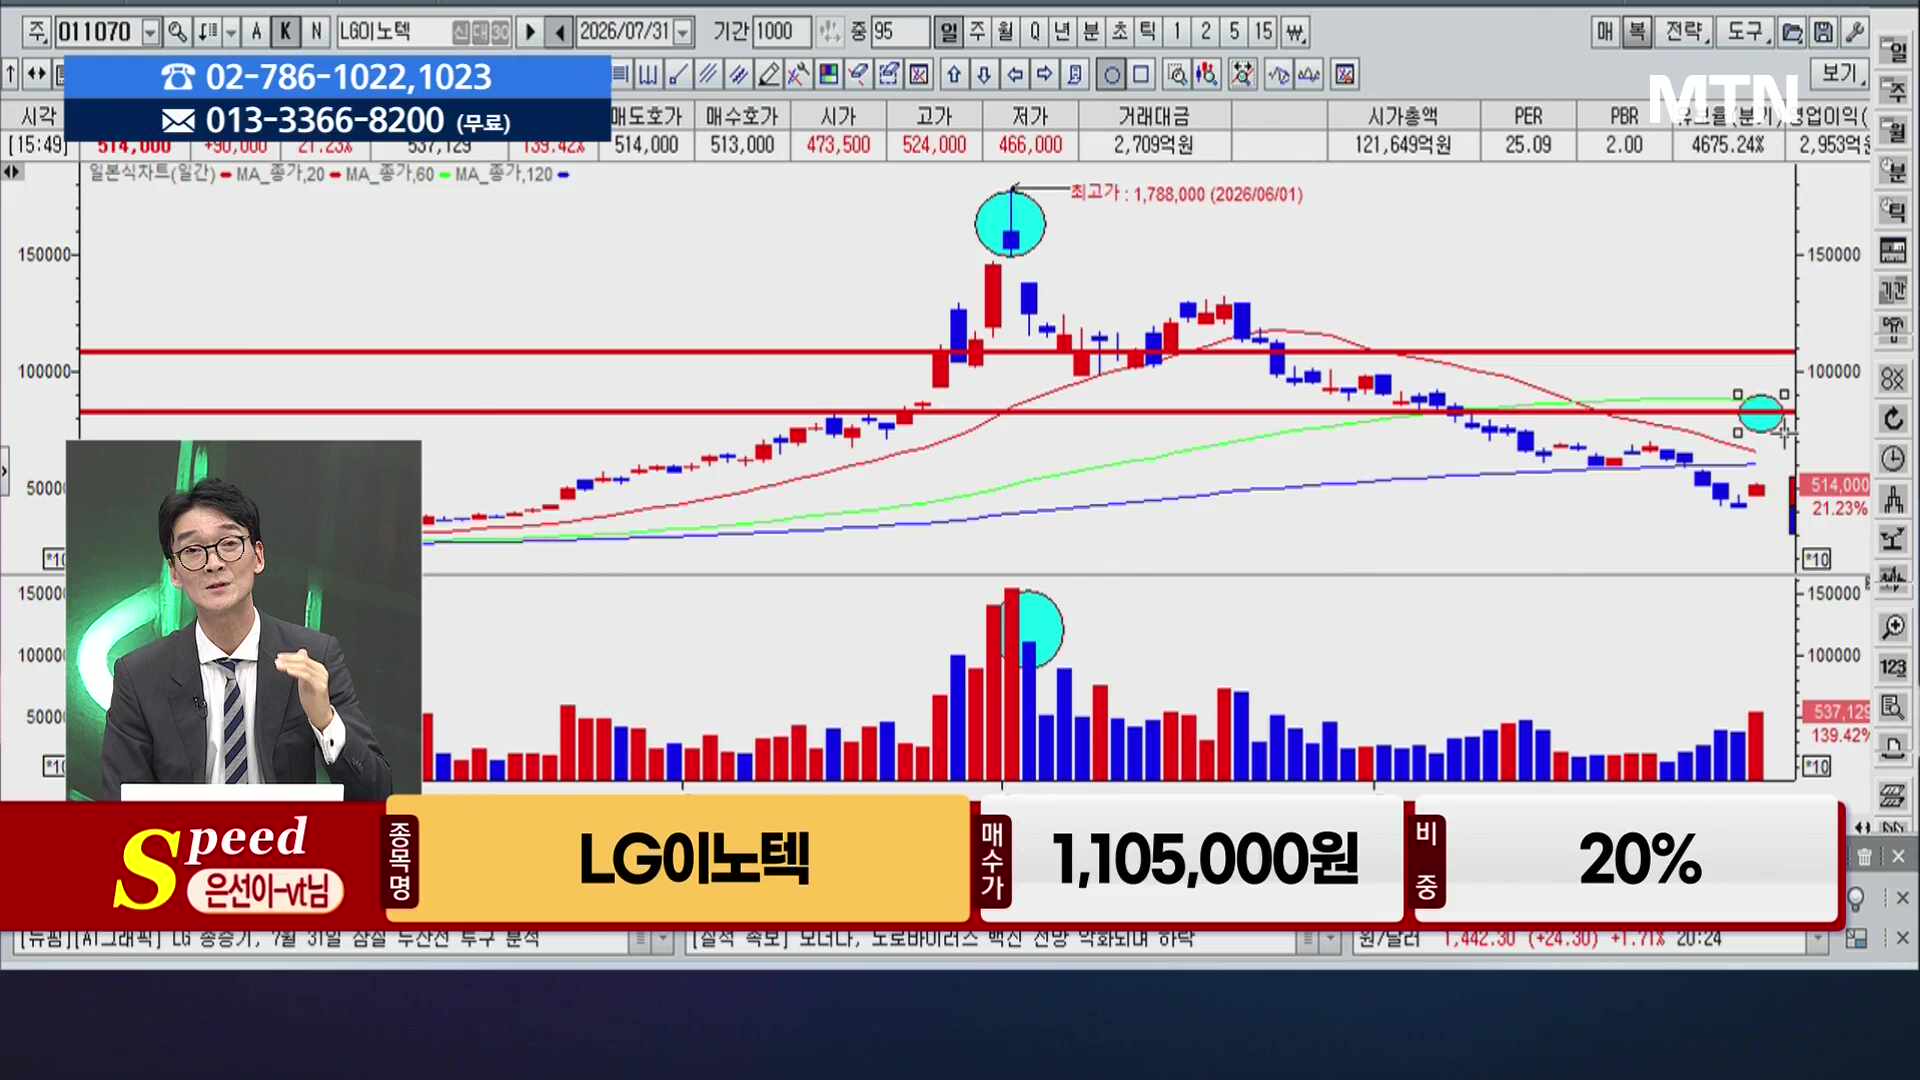
Task: Click the left arrow marker tool
Action: (x=1015, y=74)
